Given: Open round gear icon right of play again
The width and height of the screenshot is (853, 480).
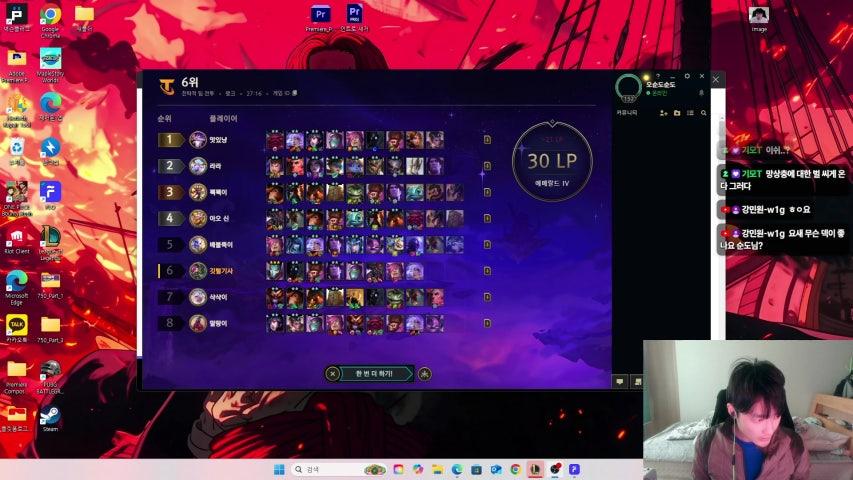Looking at the screenshot, I should click(x=425, y=374).
